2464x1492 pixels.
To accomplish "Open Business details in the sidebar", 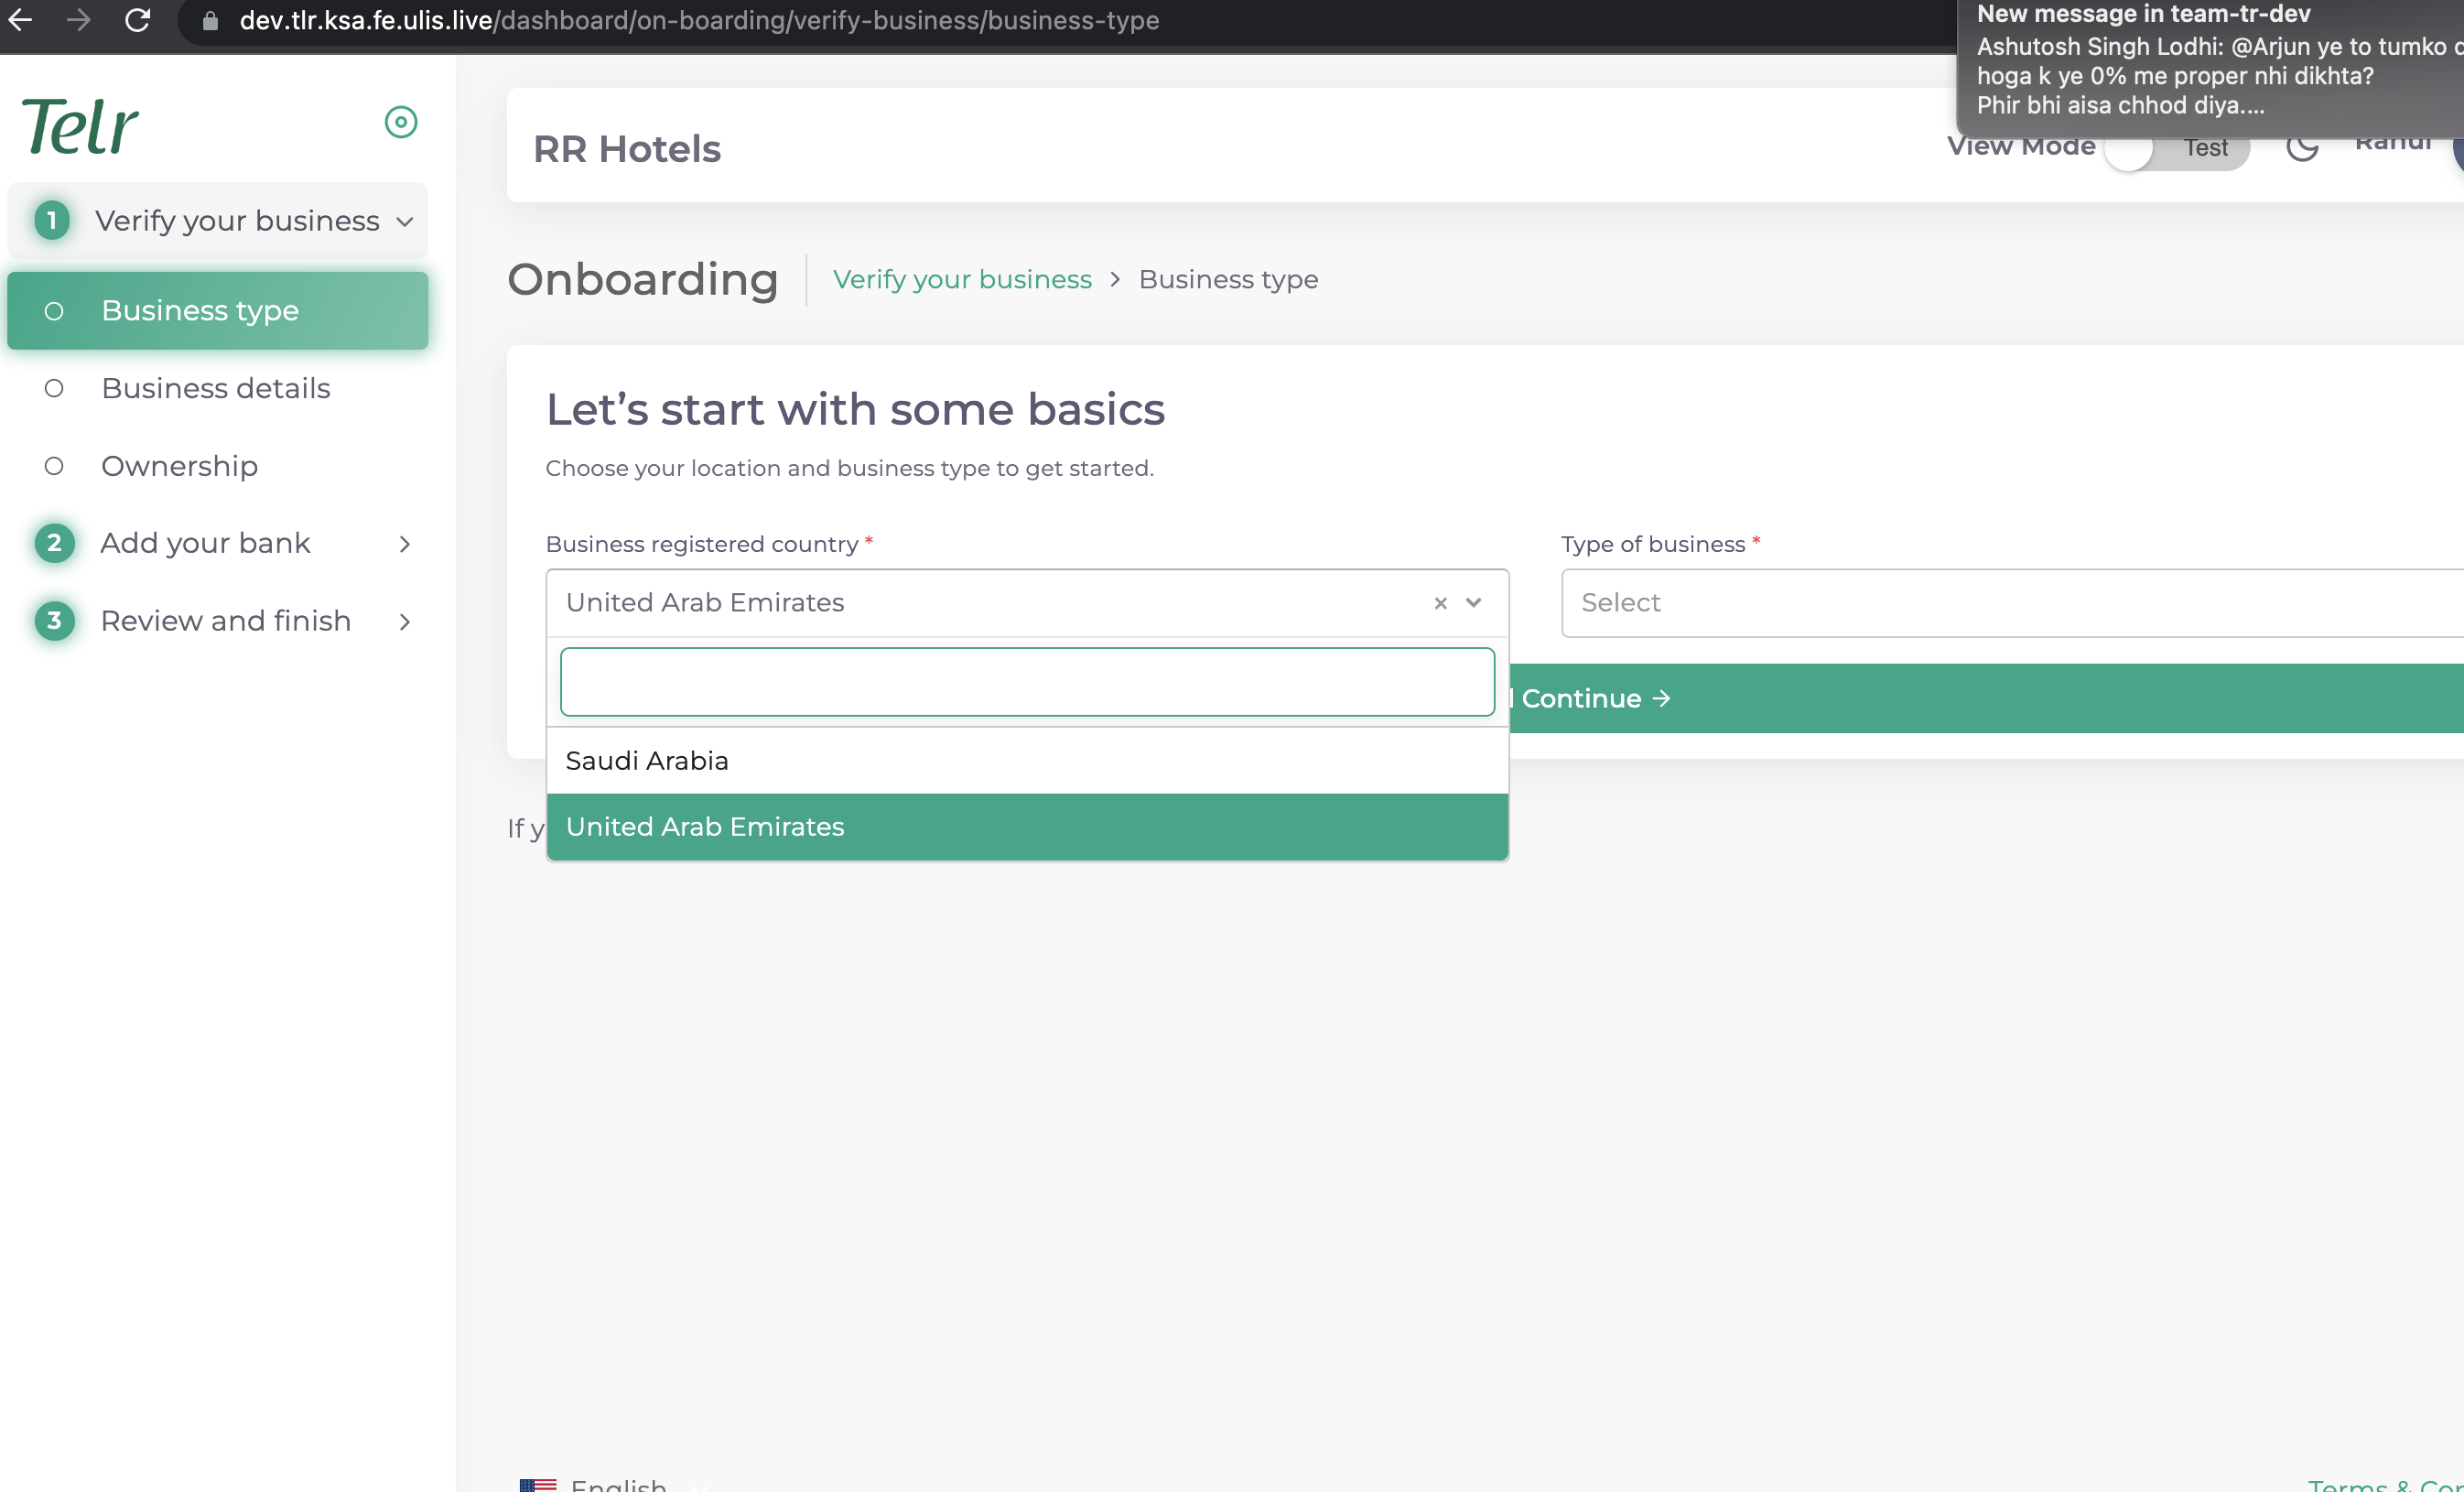I will coord(217,388).
